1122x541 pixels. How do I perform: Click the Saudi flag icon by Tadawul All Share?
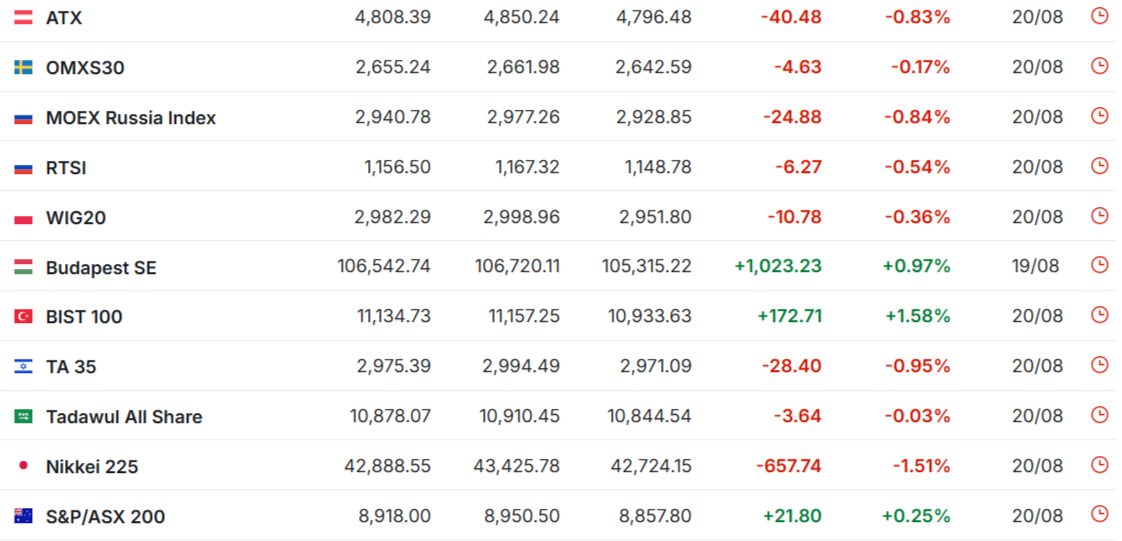[23, 416]
